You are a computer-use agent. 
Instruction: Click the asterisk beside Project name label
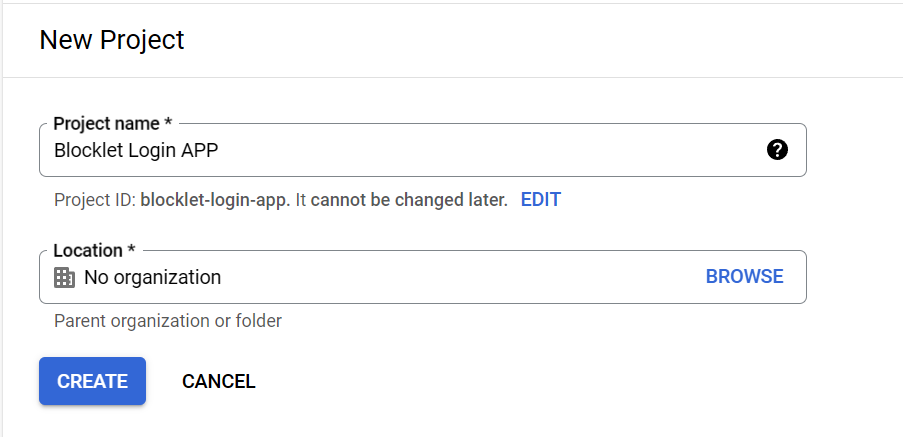tap(168, 123)
